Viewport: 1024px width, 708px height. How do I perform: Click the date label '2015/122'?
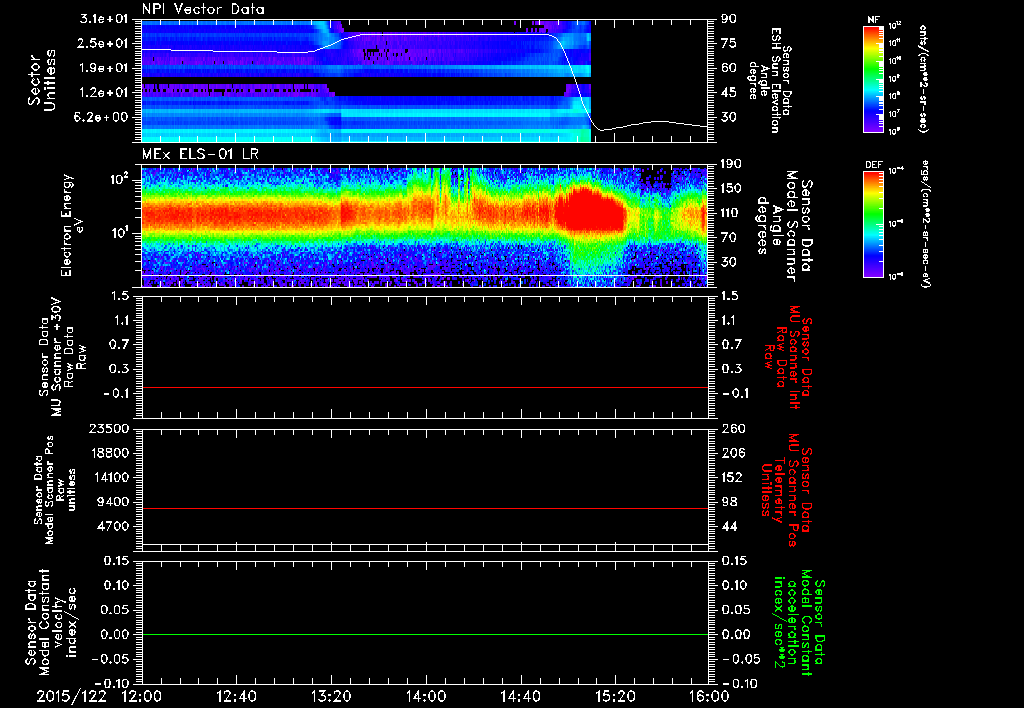pyautogui.click(x=71, y=696)
